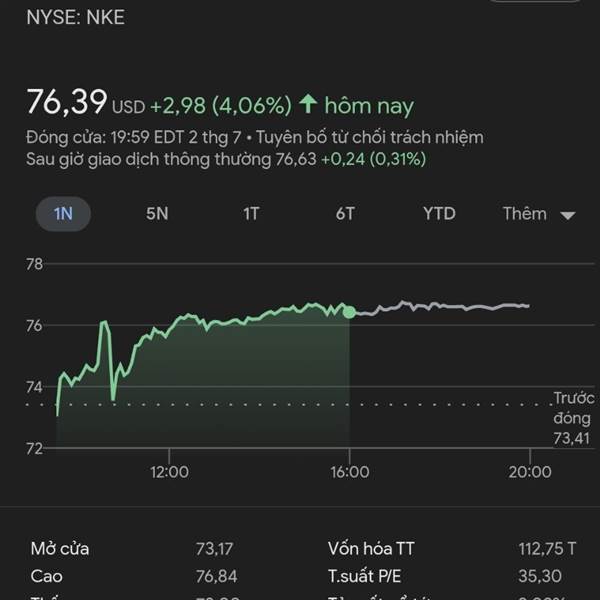Select the 1N time range tab
Screen dimensions: 600x600
click(x=63, y=214)
